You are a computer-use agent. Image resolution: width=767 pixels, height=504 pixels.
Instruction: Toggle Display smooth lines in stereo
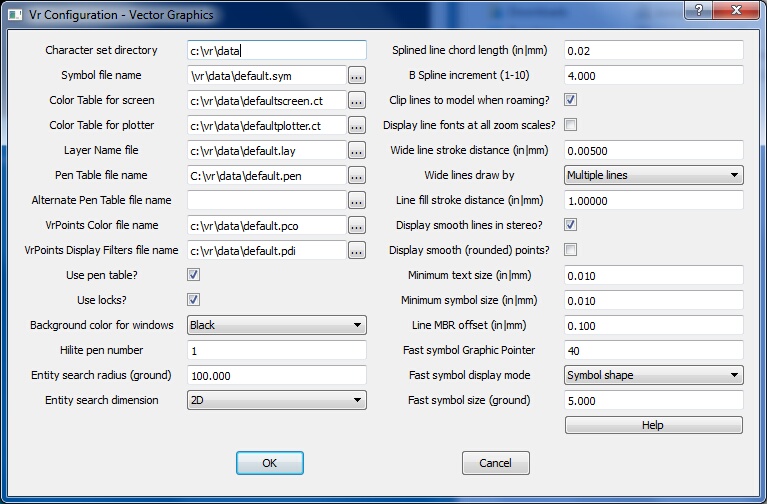pos(570,225)
